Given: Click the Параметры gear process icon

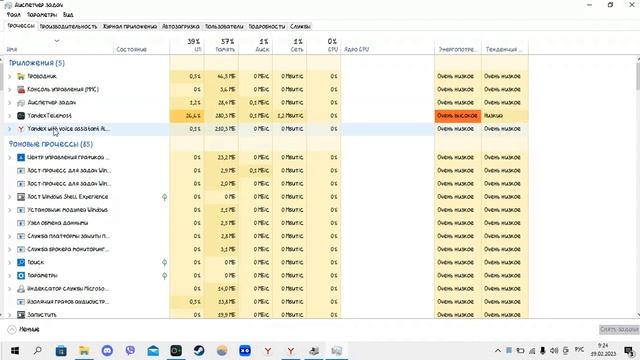Looking at the screenshot, I should tap(21, 276).
